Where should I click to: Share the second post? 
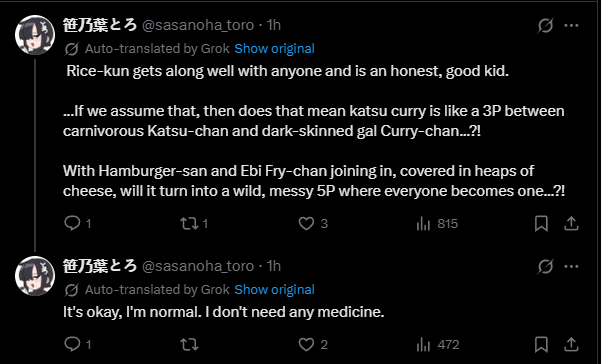tap(571, 344)
